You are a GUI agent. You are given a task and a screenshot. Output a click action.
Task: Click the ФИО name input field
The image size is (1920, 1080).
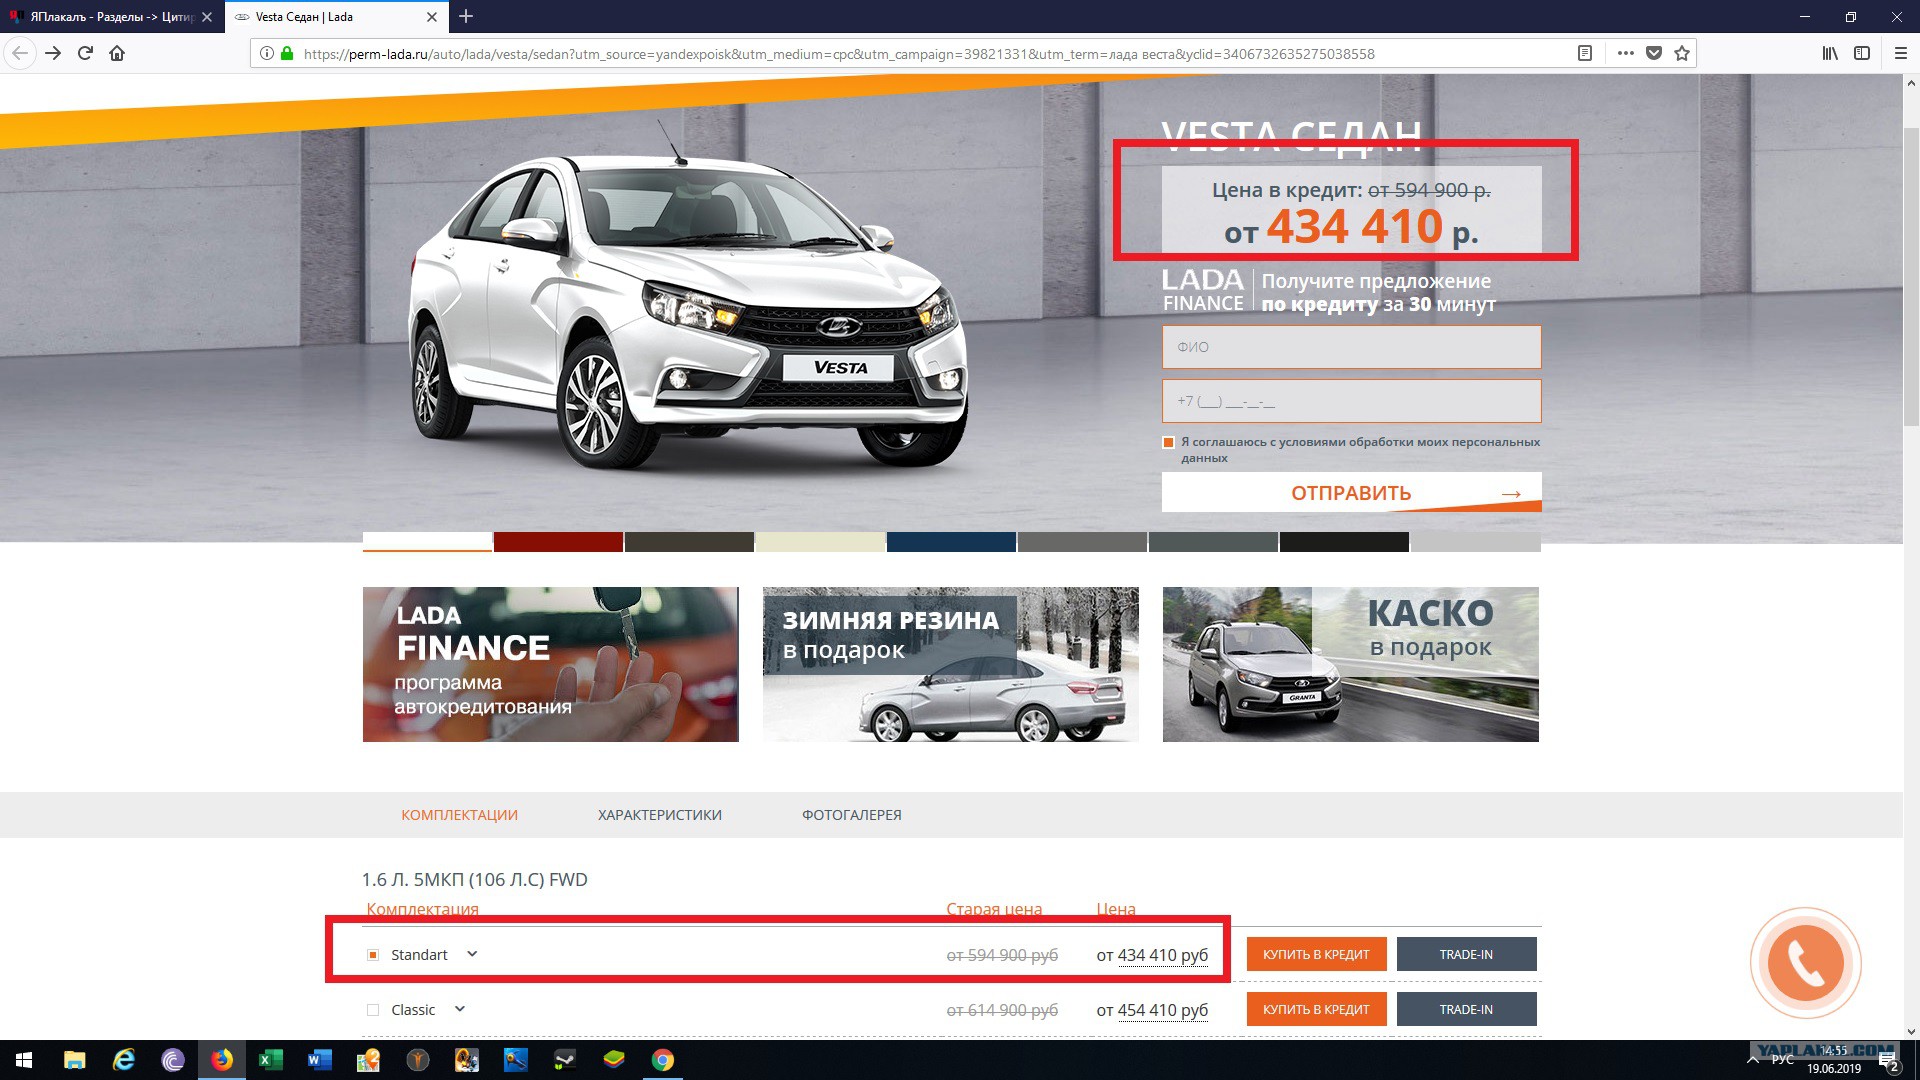pyautogui.click(x=1351, y=347)
